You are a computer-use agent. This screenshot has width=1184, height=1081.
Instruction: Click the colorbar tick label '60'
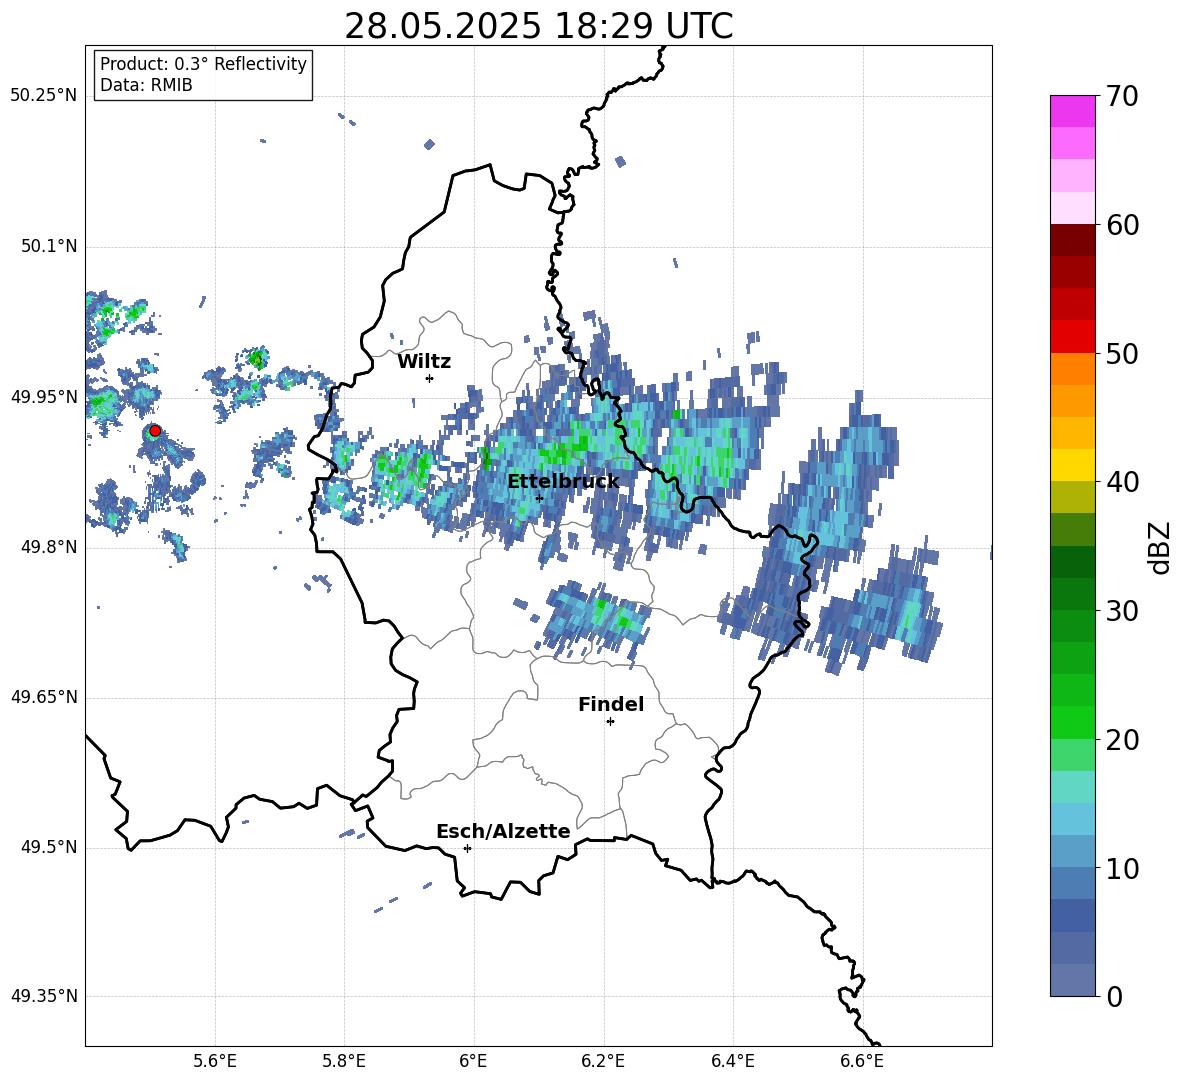pos(1122,225)
